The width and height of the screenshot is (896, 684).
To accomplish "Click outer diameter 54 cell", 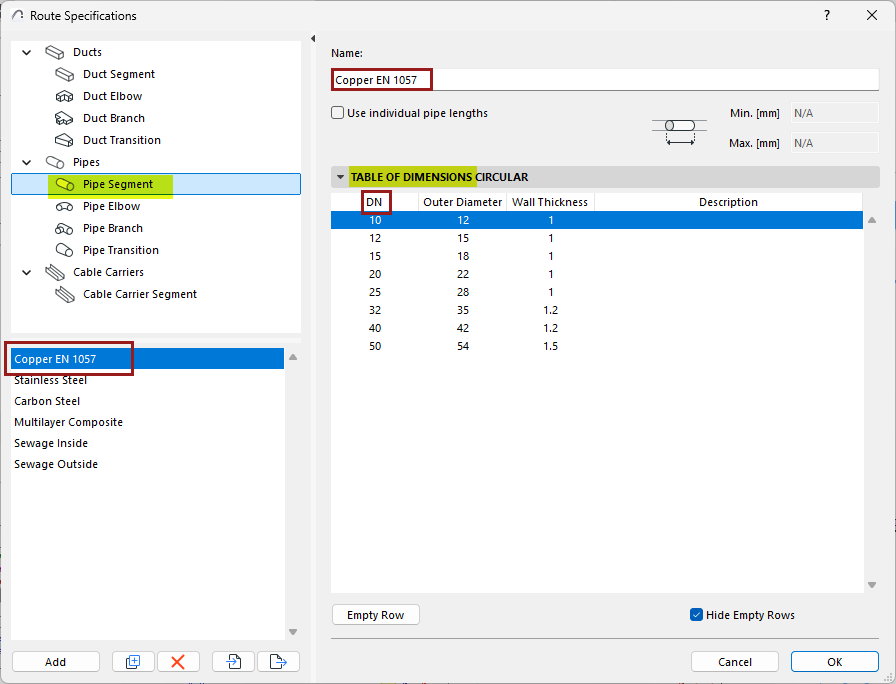I will (463, 346).
